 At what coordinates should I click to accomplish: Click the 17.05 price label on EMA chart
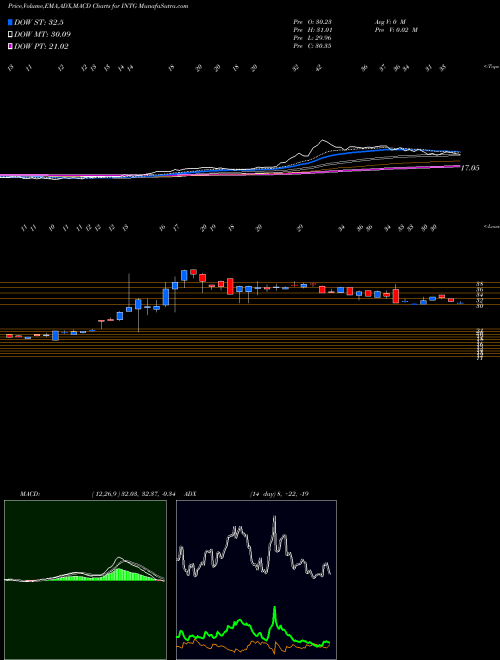click(471, 168)
